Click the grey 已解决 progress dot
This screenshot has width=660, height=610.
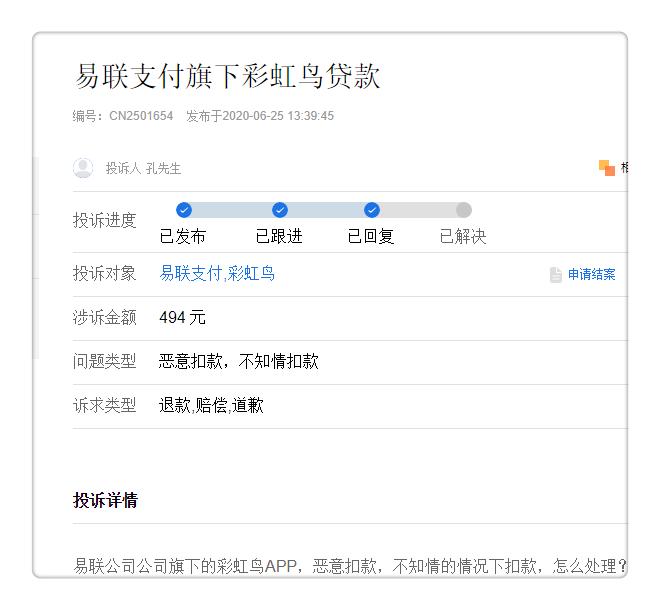tap(464, 210)
